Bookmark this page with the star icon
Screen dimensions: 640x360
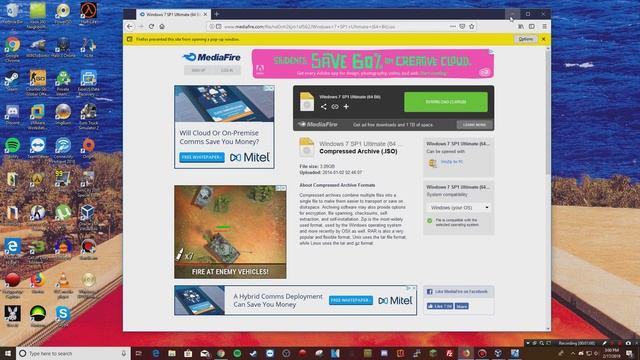[x=472, y=27]
